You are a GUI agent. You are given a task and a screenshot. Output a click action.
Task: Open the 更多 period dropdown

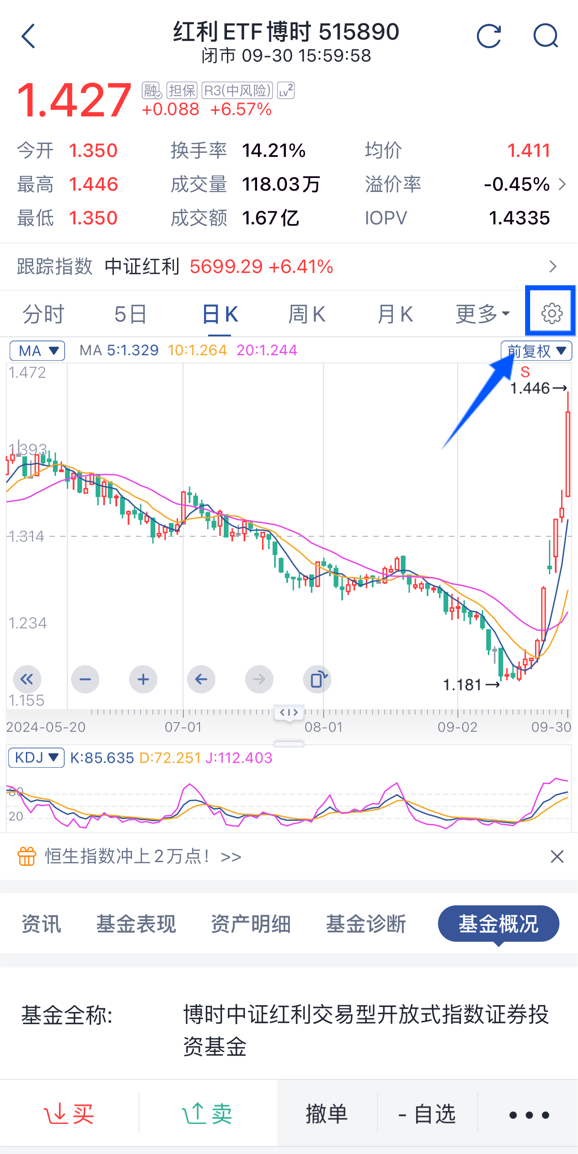(483, 315)
